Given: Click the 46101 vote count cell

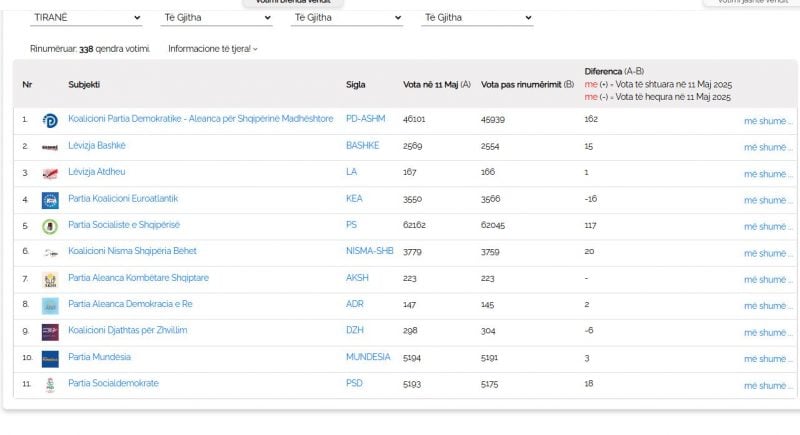Looking at the screenshot, I should 414,119.
